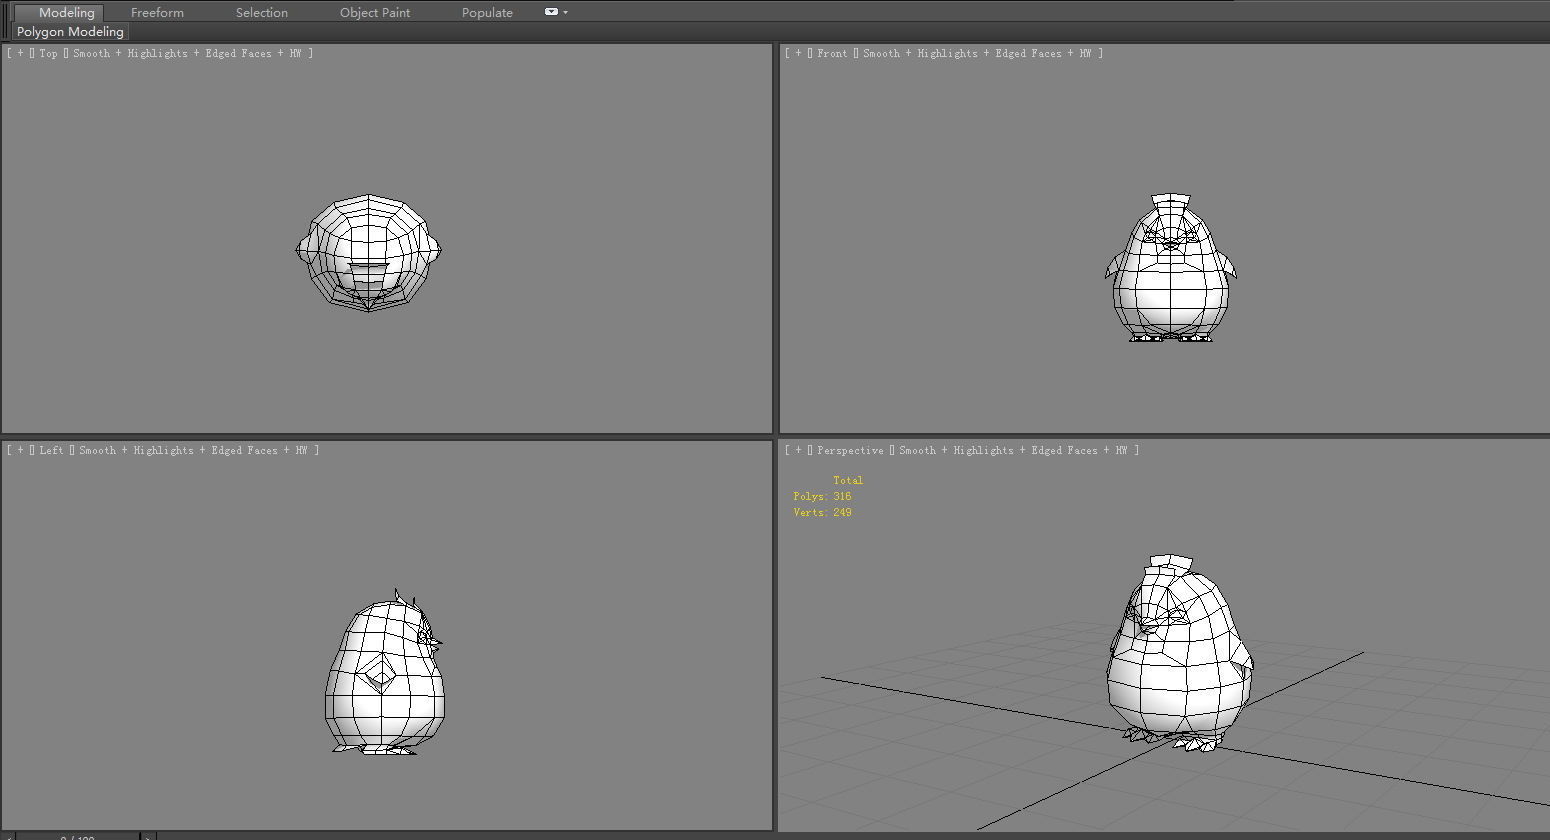Select the penguin model in the Left viewport
Image resolution: width=1550 pixels, height=840 pixels.
click(x=385, y=672)
